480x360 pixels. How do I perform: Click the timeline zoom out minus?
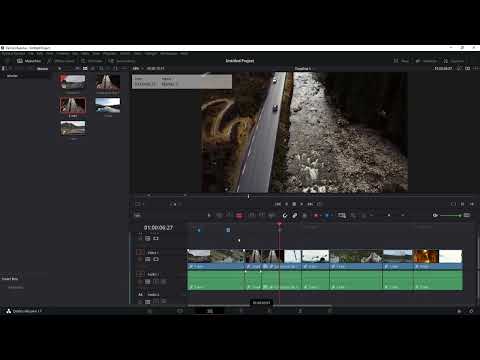click(372, 216)
